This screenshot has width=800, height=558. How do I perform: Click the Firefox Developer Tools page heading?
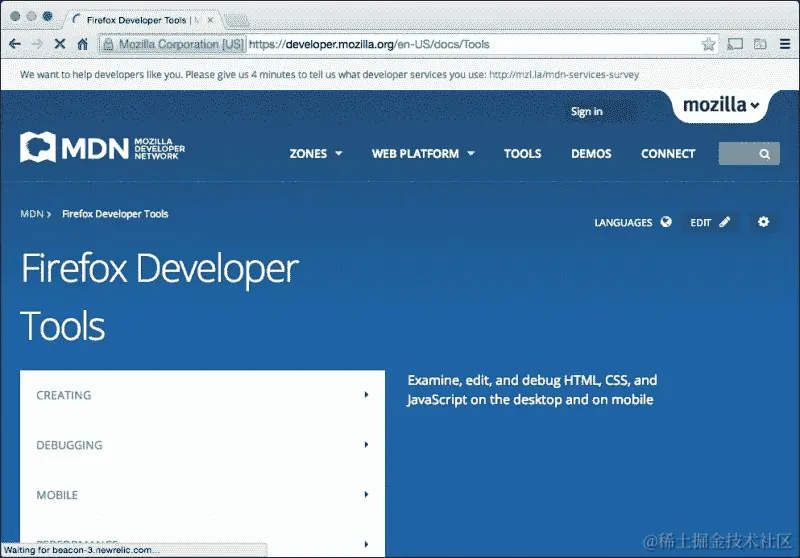tap(159, 297)
